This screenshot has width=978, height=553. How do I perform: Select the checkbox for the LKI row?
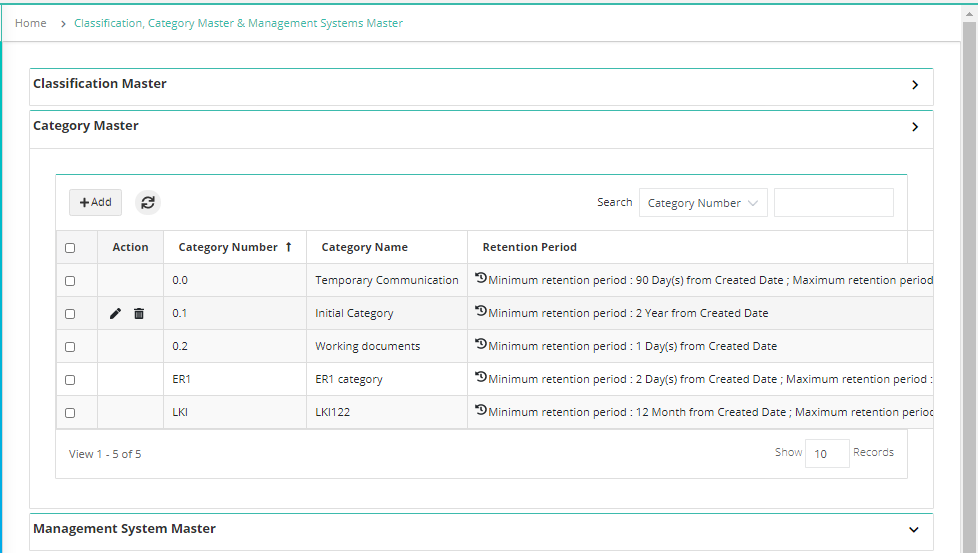point(70,413)
